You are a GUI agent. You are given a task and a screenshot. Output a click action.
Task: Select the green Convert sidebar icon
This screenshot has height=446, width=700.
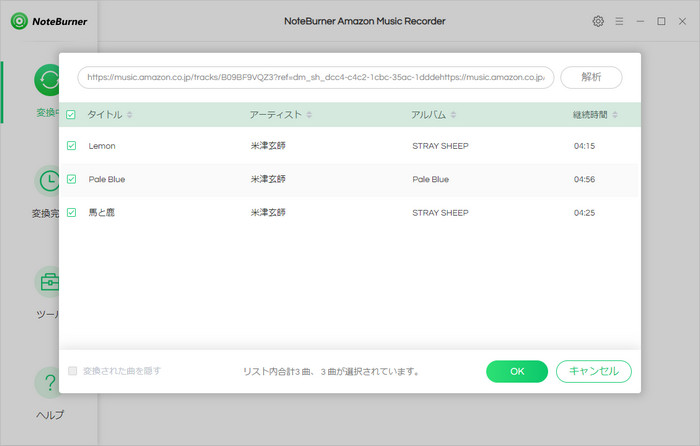[x=46, y=80]
